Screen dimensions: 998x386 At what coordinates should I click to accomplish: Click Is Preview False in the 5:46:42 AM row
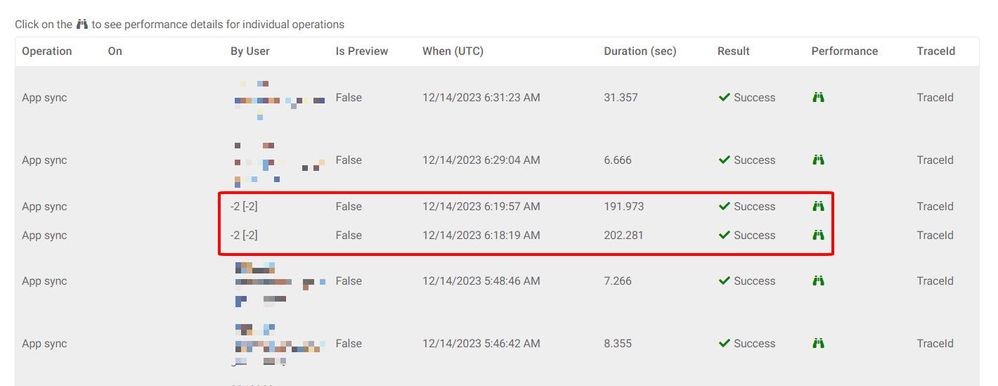(349, 343)
